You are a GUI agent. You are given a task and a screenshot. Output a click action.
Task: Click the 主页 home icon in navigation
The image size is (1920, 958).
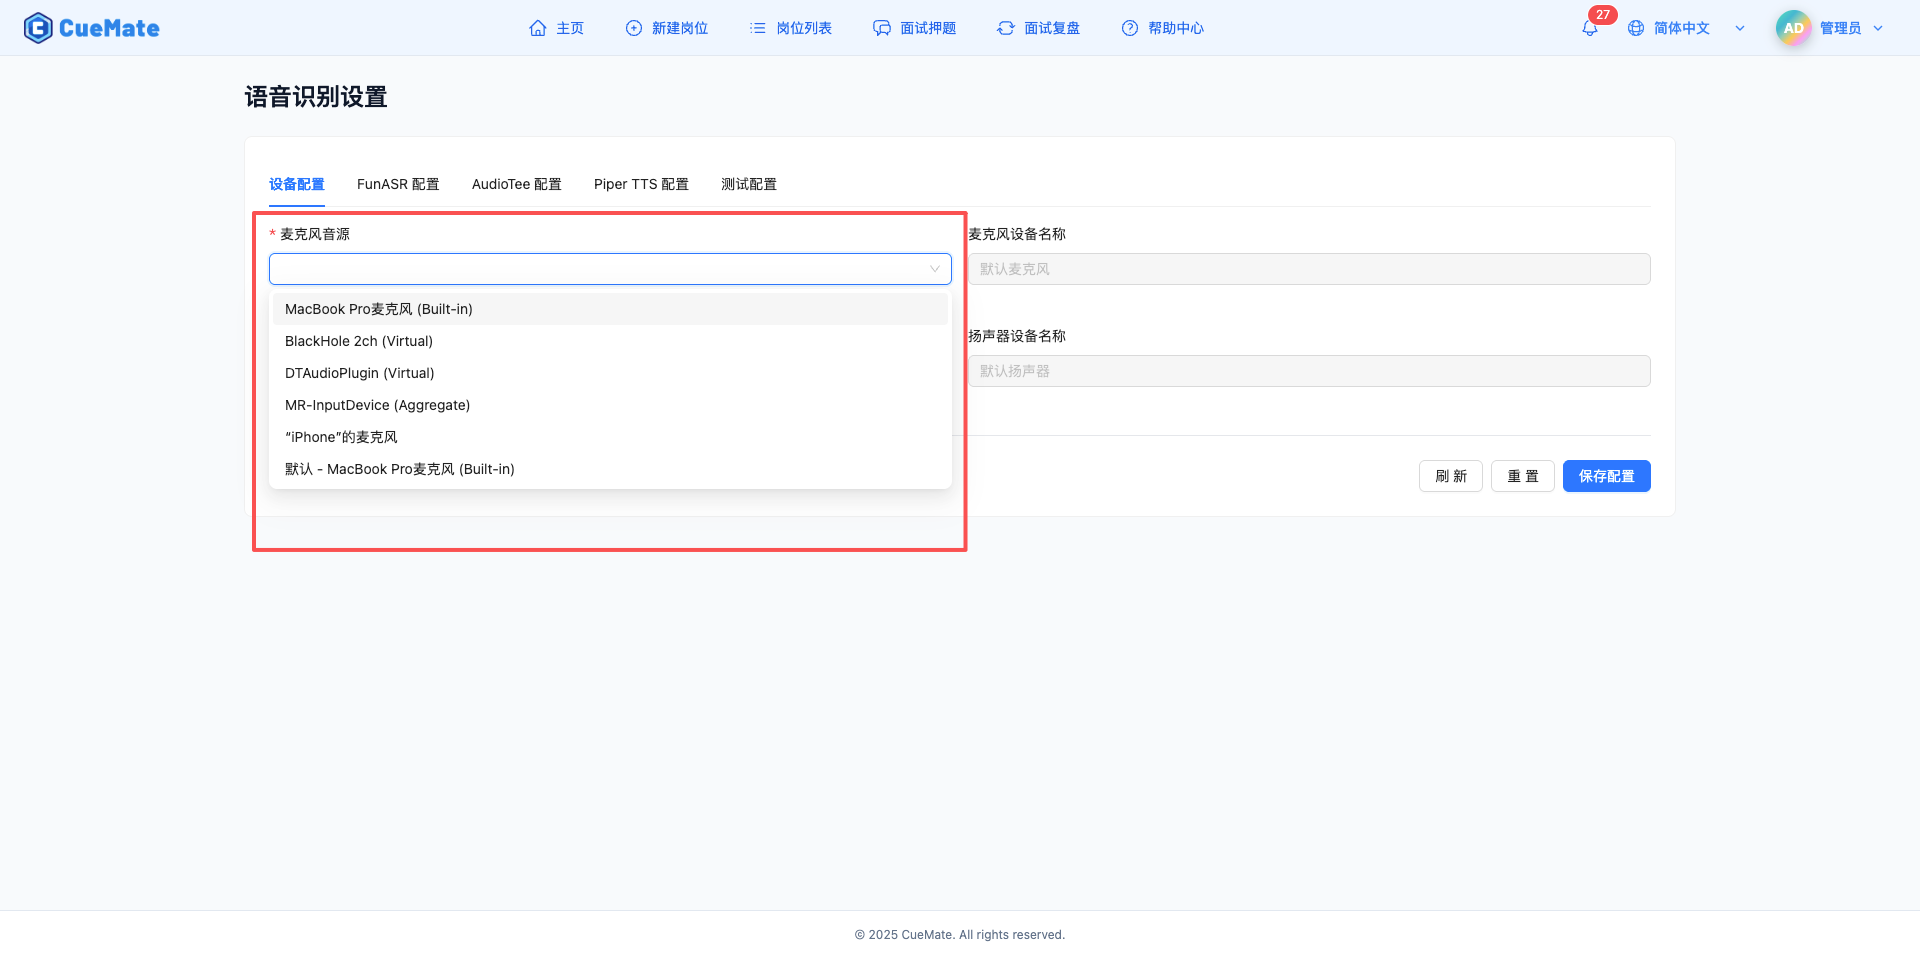tap(536, 28)
